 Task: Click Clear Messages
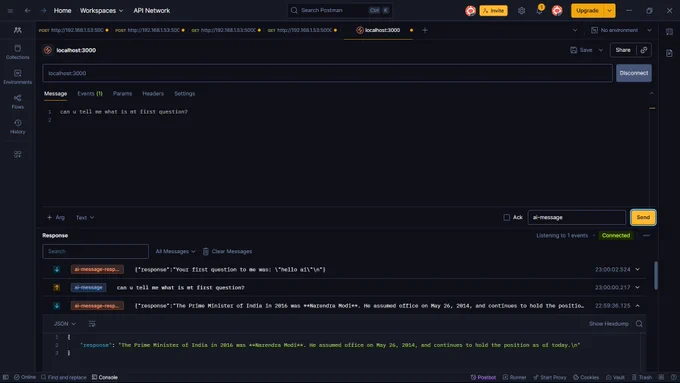pos(227,251)
